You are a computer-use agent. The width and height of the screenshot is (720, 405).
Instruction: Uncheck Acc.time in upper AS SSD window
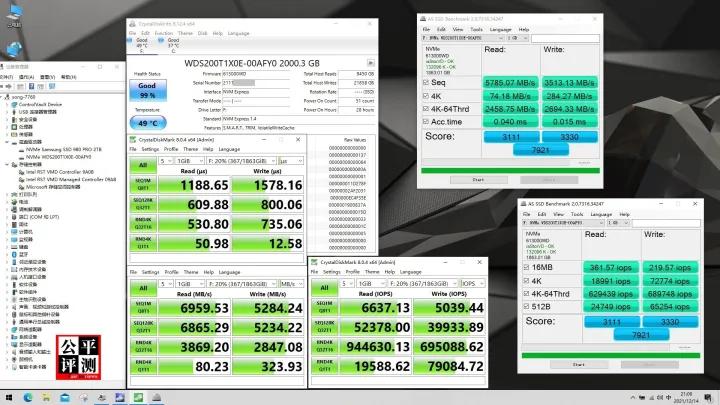coord(426,122)
